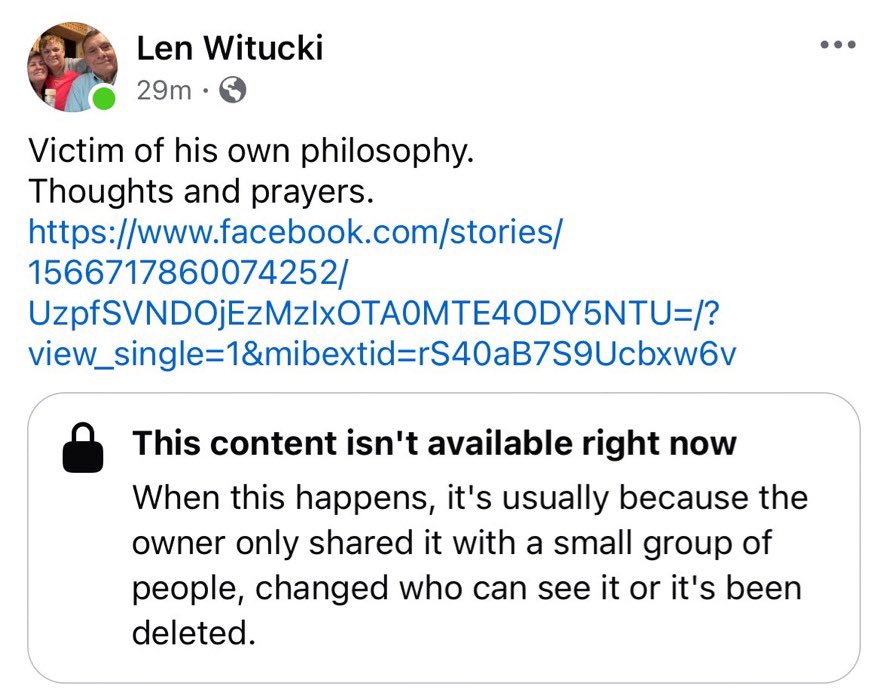Open Len Witucki's profile picture
Screen dimensions: 888x698
pyautogui.click(x=72, y=67)
